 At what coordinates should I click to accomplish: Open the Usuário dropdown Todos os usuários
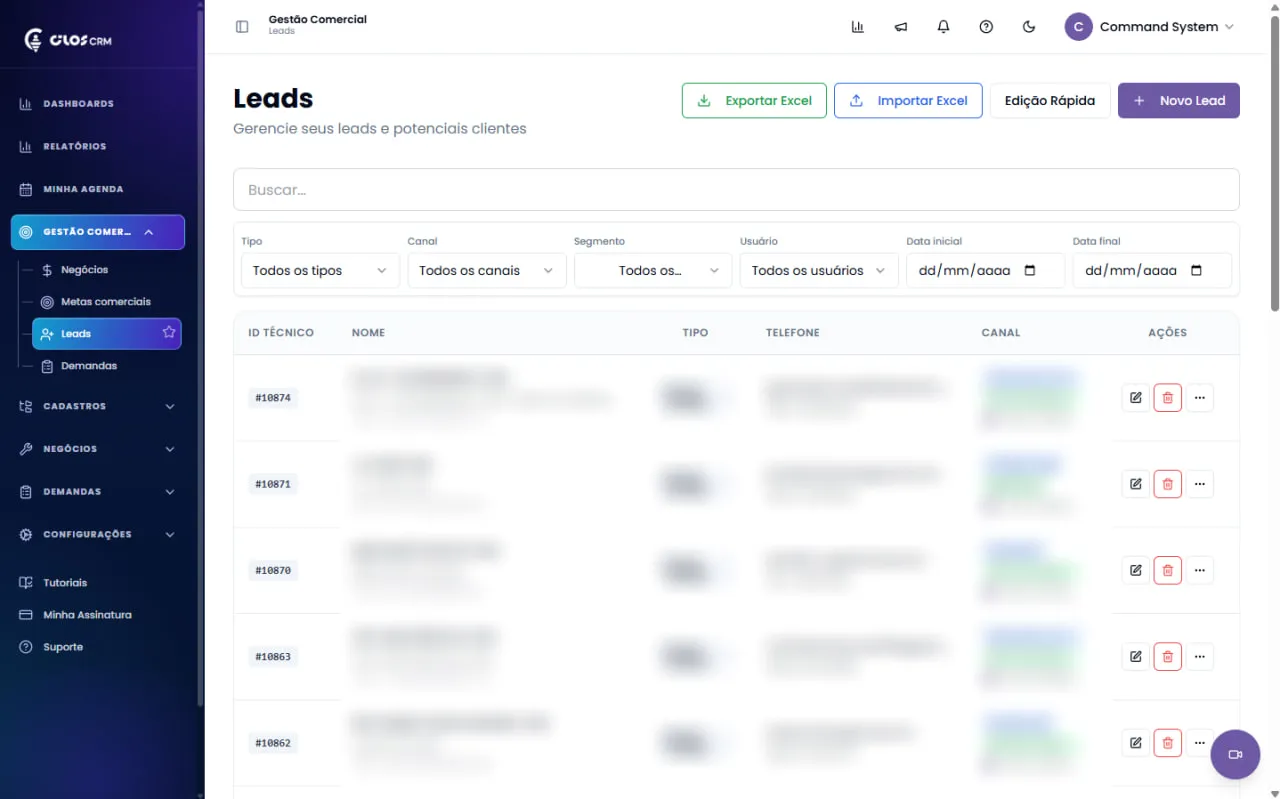click(819, 271)
